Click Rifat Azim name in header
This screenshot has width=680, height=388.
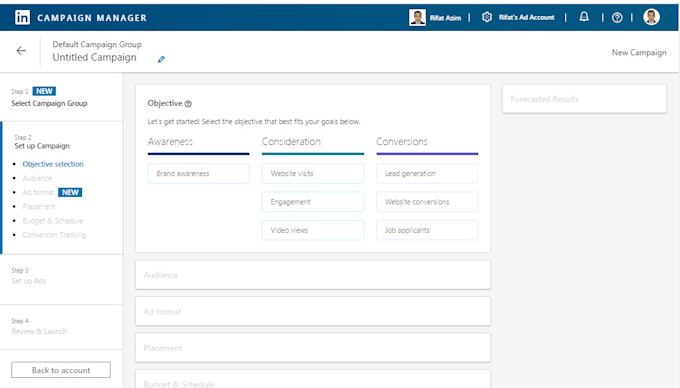click(x=445, y=18)
